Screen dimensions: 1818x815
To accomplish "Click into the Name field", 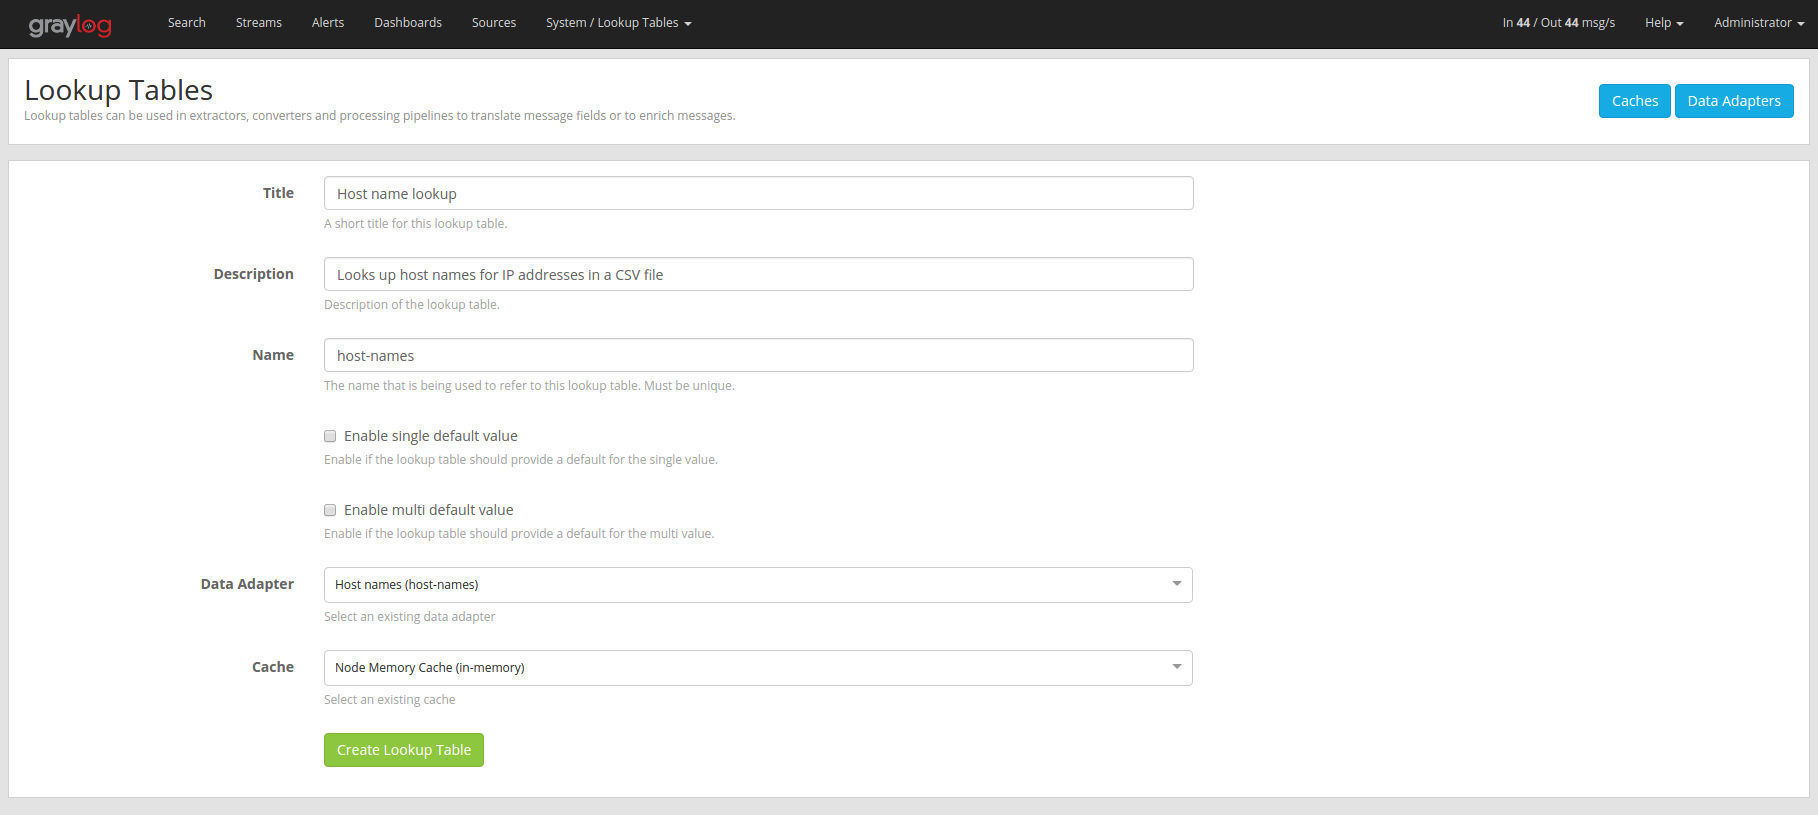I will 758,356.
